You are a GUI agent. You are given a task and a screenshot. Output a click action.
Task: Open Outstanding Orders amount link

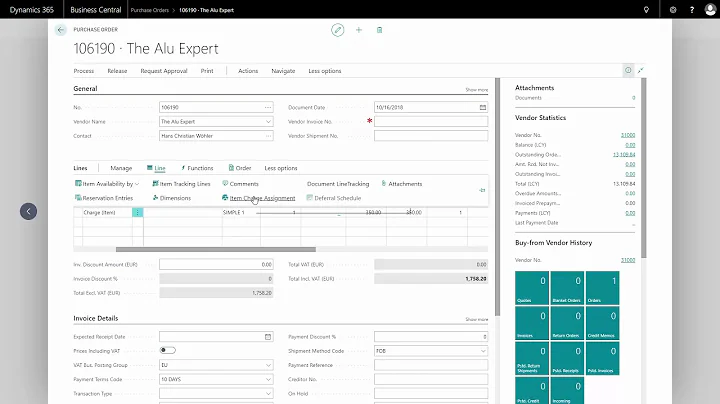pyautogui.click(x=624, y=155)
